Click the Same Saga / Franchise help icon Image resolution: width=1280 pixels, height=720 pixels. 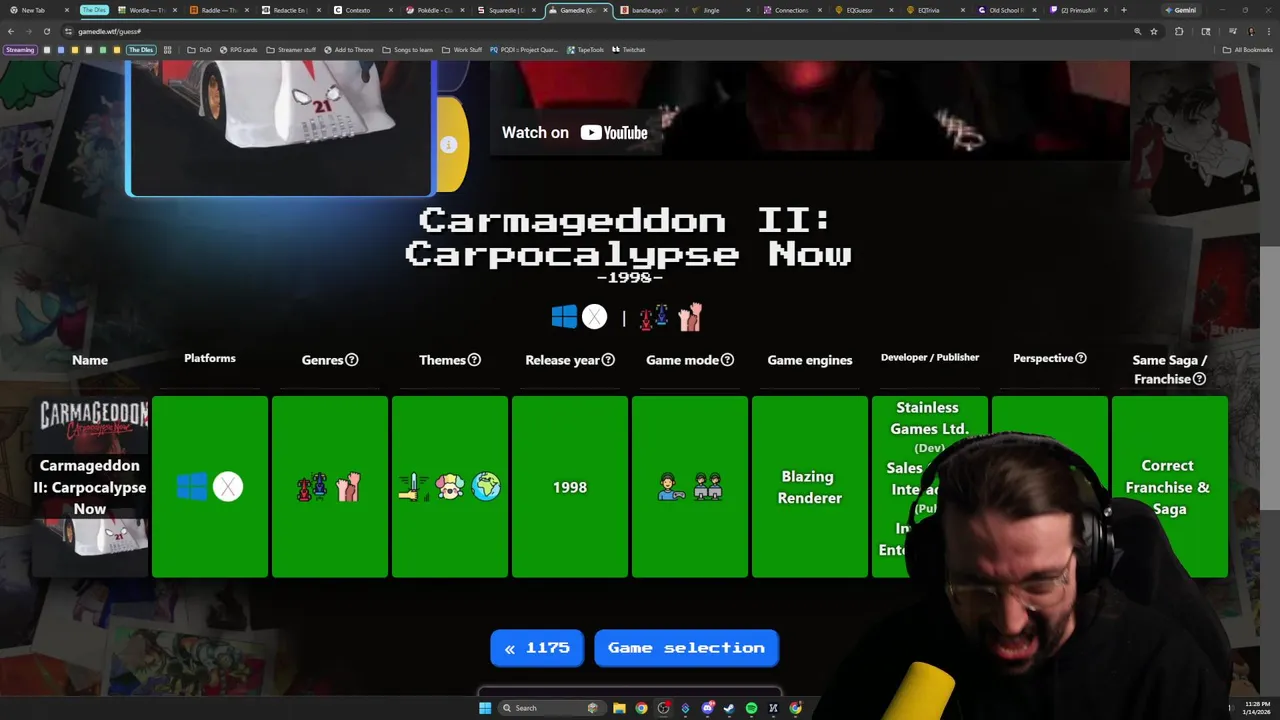point(1199,379)
